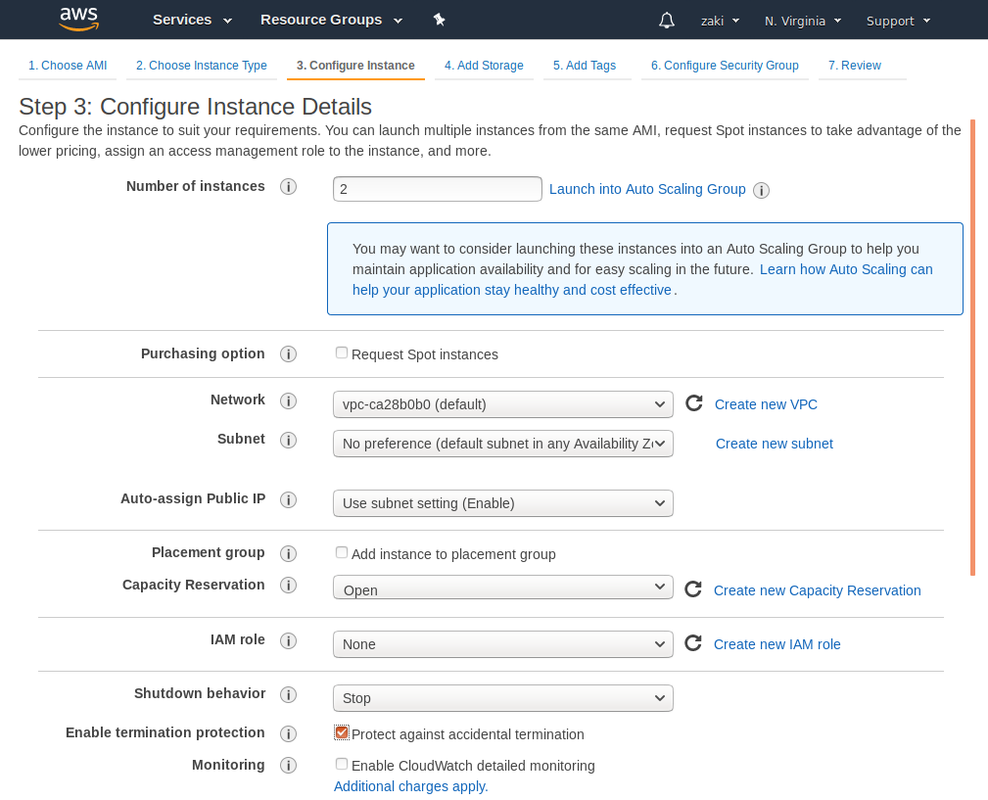Open the Auto-assign Public IP dropdown
Viewport: 988px width, 800px height.
(503, 503)
